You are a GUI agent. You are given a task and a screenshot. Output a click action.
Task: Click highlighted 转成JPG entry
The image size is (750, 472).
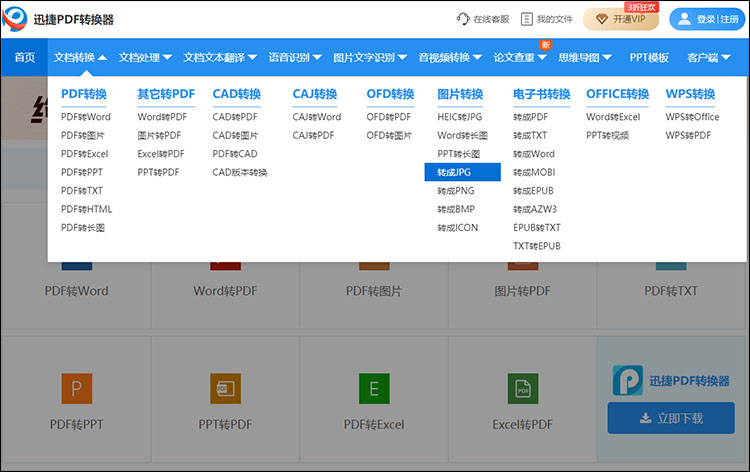tap(463, 172)
